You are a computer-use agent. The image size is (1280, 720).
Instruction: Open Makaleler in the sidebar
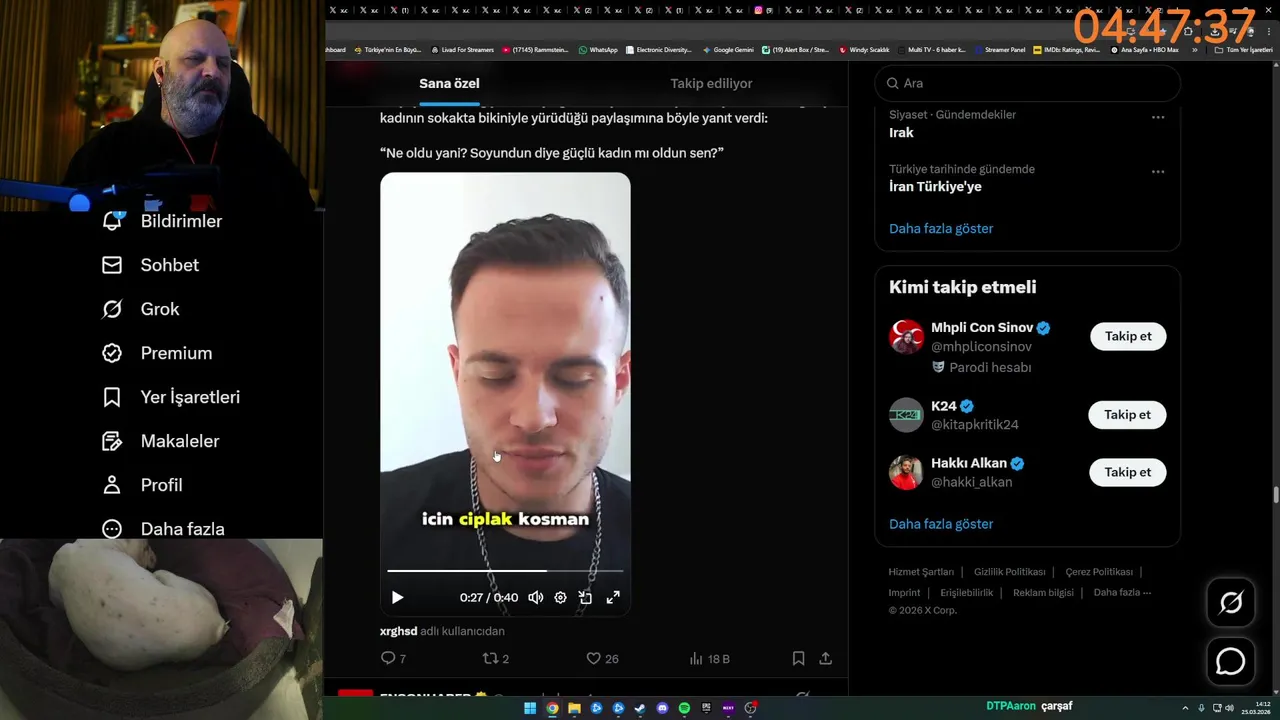(x=160, y=441)
